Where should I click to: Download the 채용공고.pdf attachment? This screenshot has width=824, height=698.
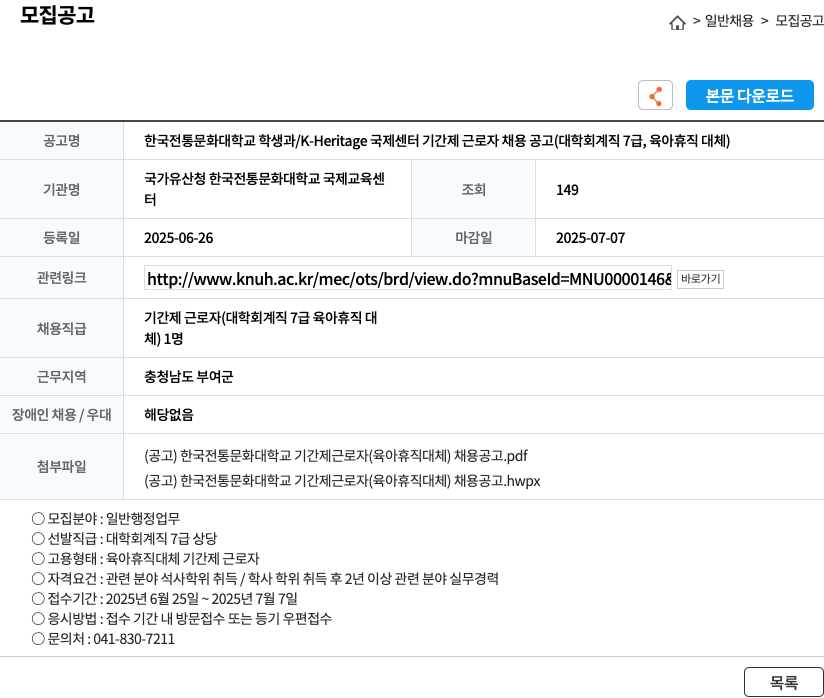(x=336, y=456)
